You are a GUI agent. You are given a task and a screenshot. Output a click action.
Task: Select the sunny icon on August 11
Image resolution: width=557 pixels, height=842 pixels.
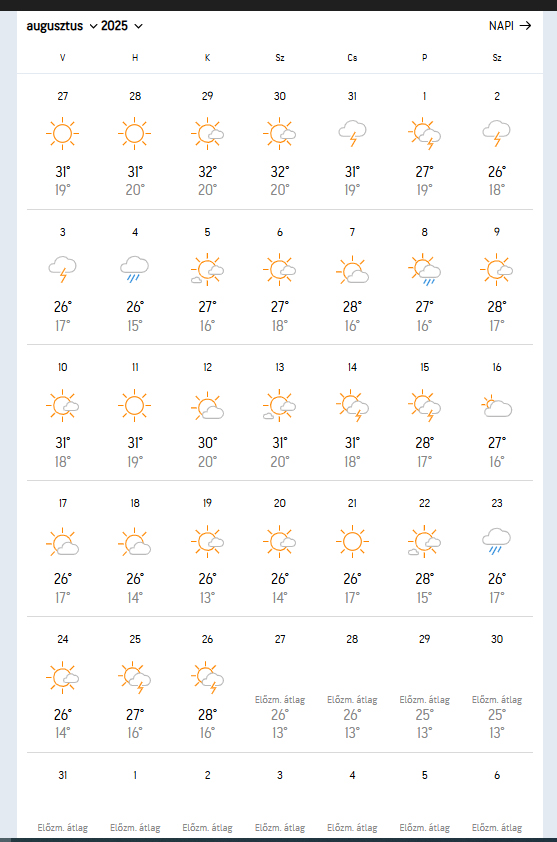coord(135,405)
